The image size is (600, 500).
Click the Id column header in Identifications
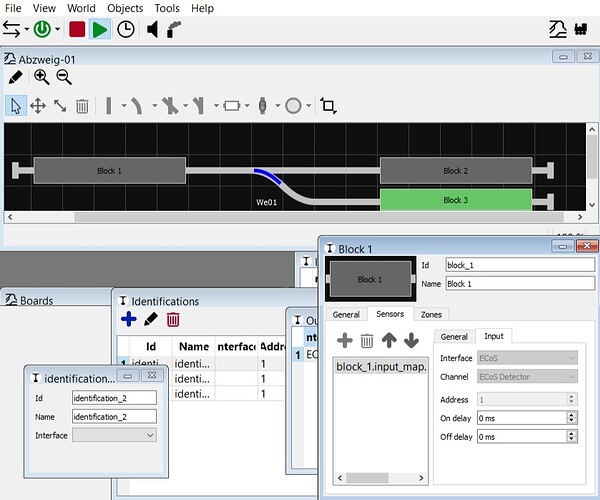pos(151,347)
